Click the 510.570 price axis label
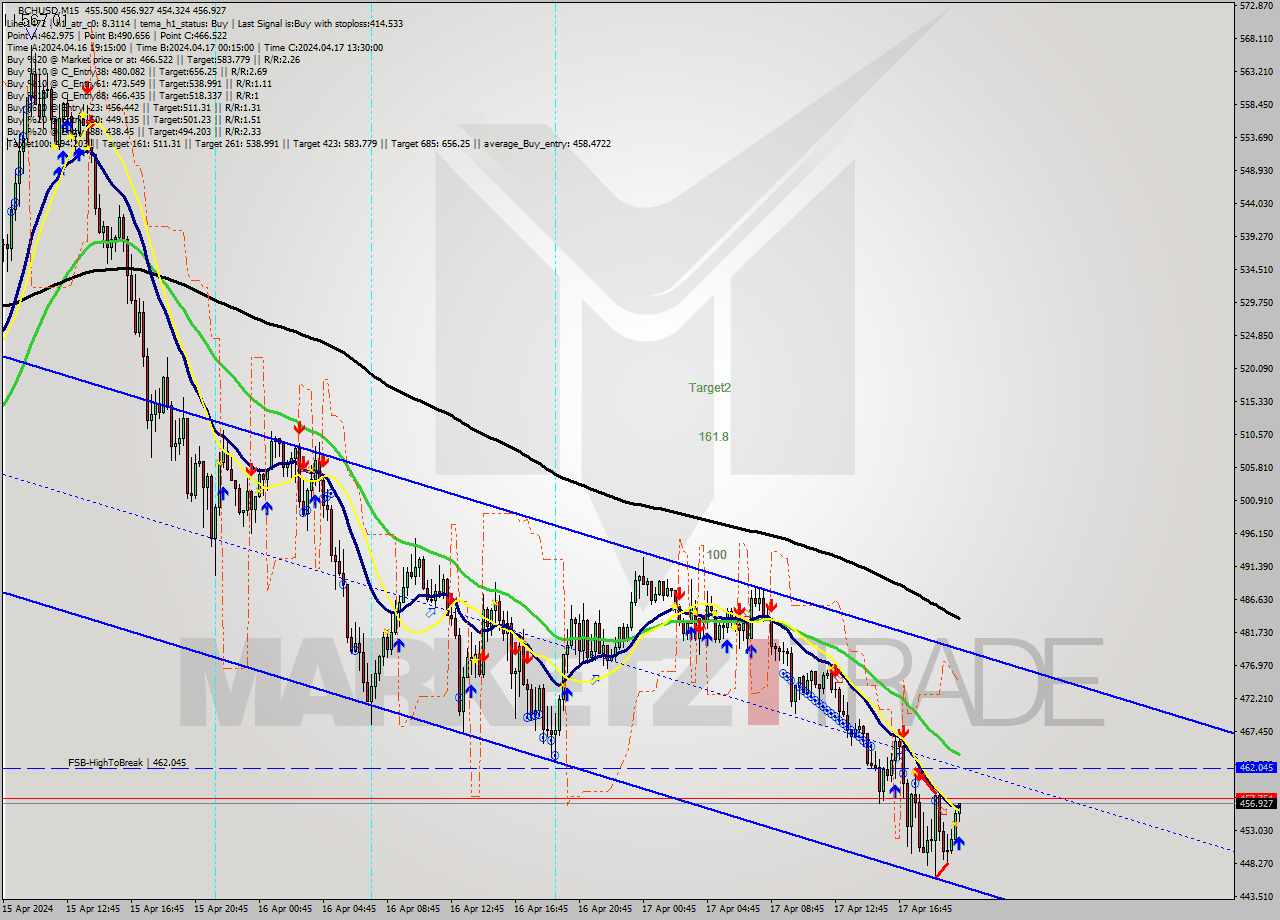The width and height of the screenshot is (1280, 920). (1256, 434)
